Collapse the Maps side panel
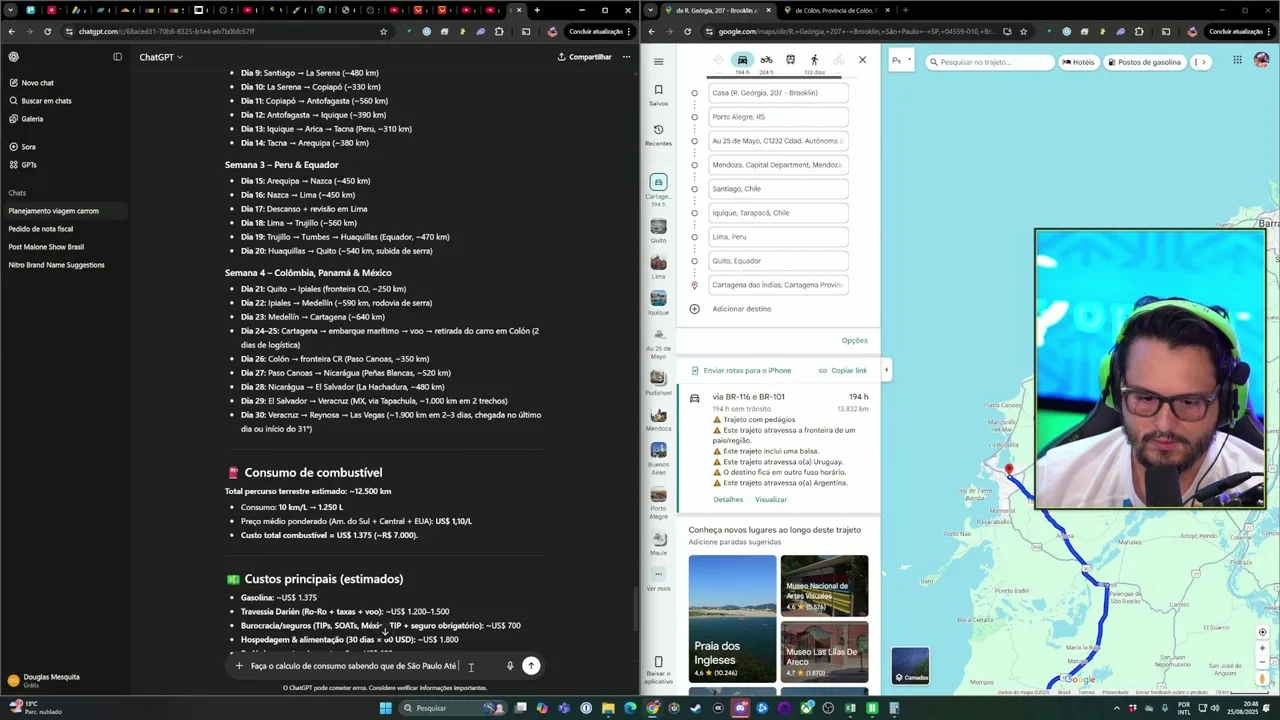Image resolution: width=1280 pixels, height=720 pixels. 886,370
